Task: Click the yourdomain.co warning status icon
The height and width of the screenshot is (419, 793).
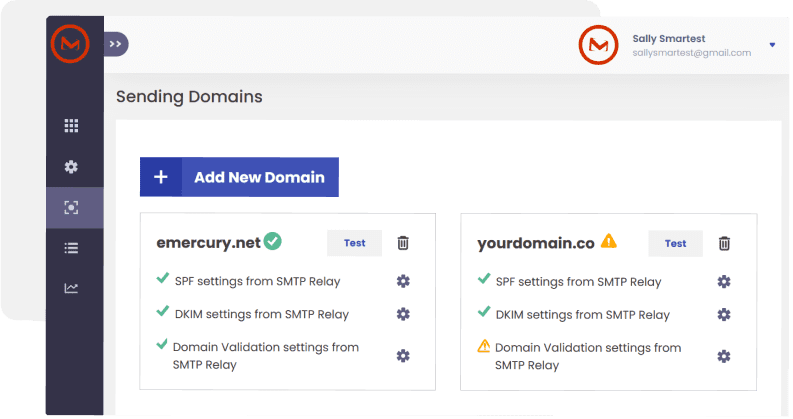Action: click(609, 241)
